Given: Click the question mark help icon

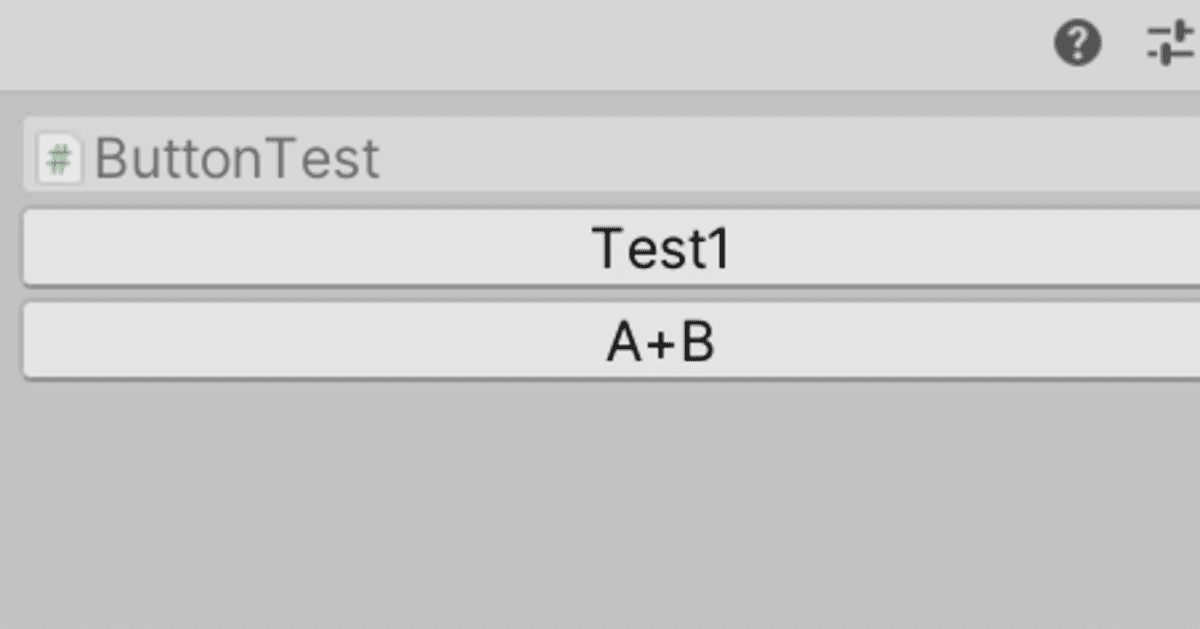Looking at the screenshot, I should (1078, 44).
